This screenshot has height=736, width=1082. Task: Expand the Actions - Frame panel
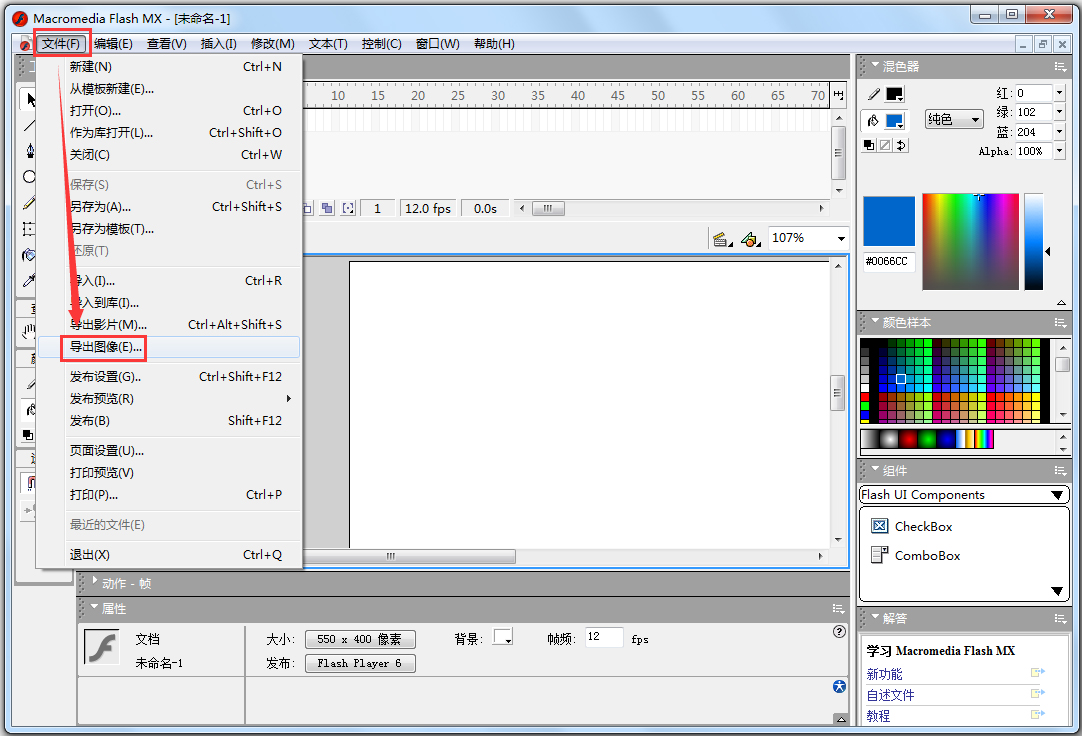[95, 581]
